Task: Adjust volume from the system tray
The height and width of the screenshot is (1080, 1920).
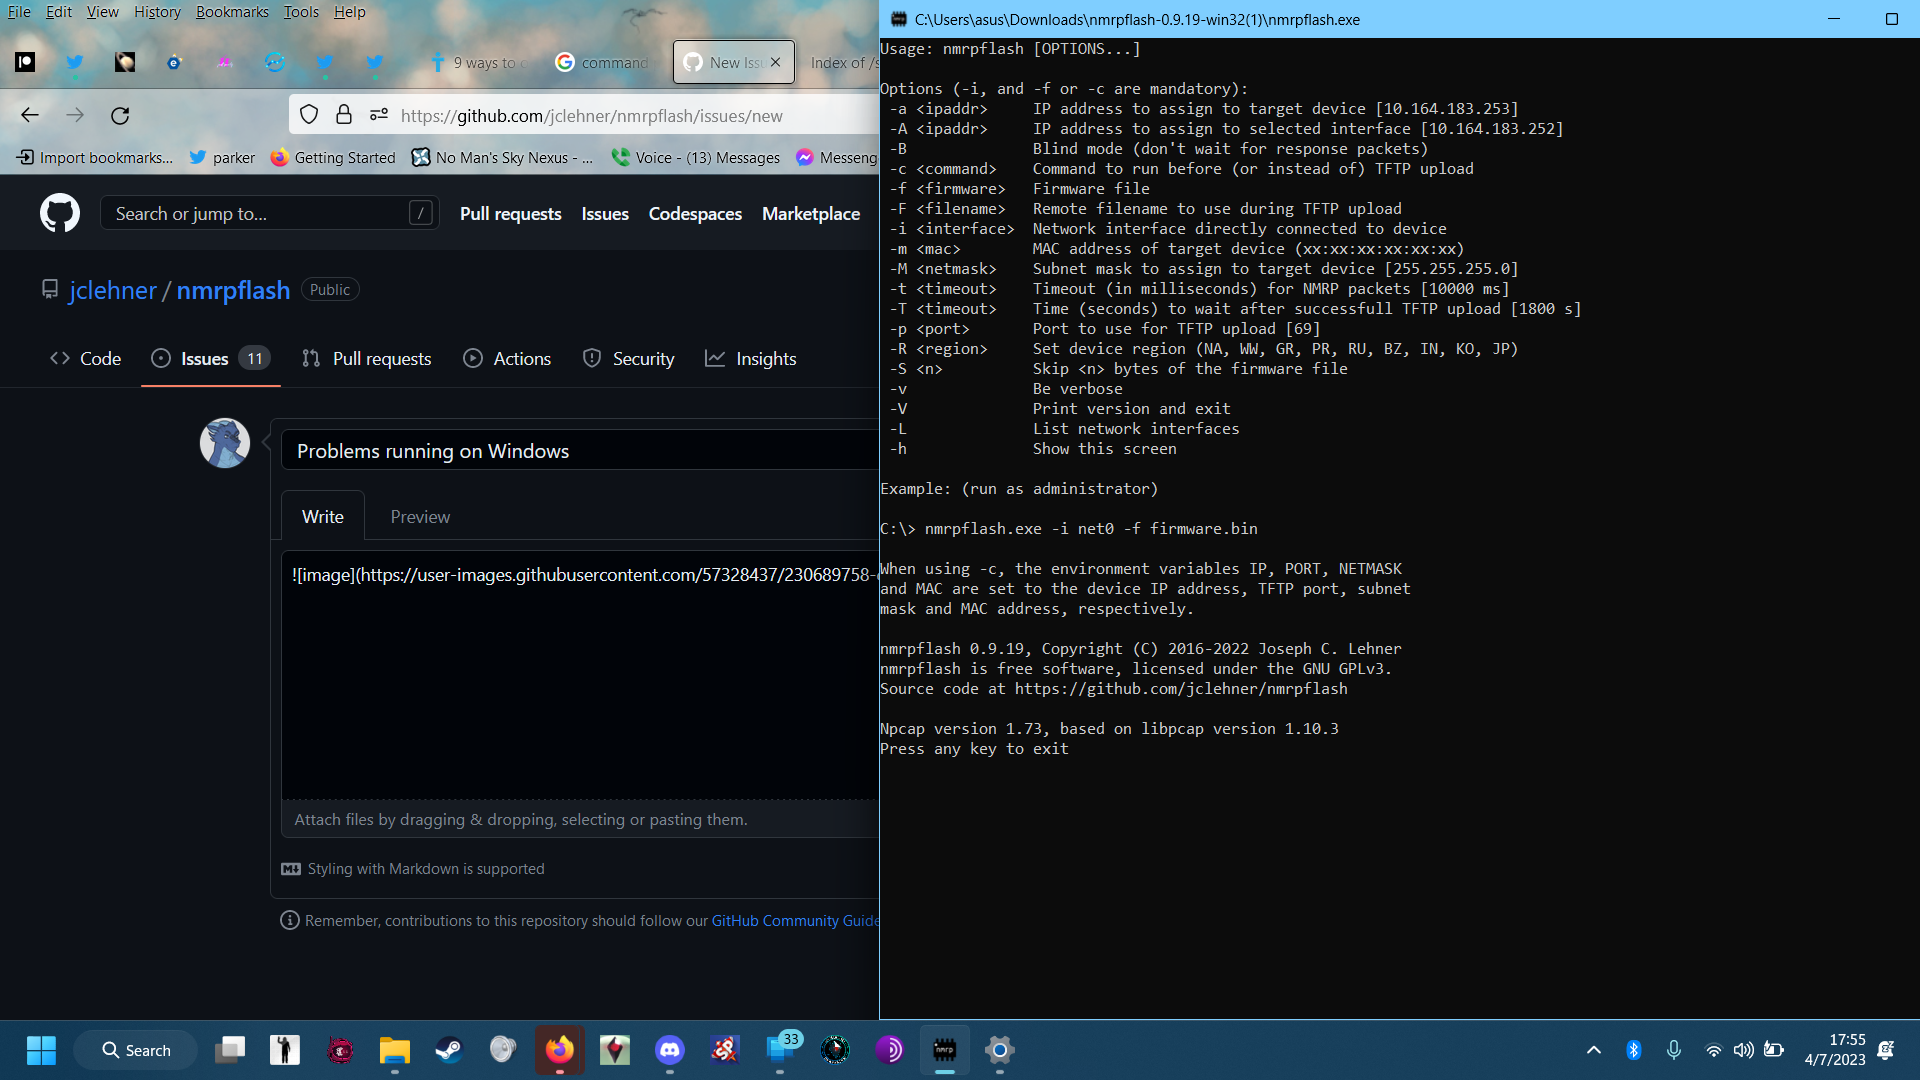Action: pos(1744,1050)
